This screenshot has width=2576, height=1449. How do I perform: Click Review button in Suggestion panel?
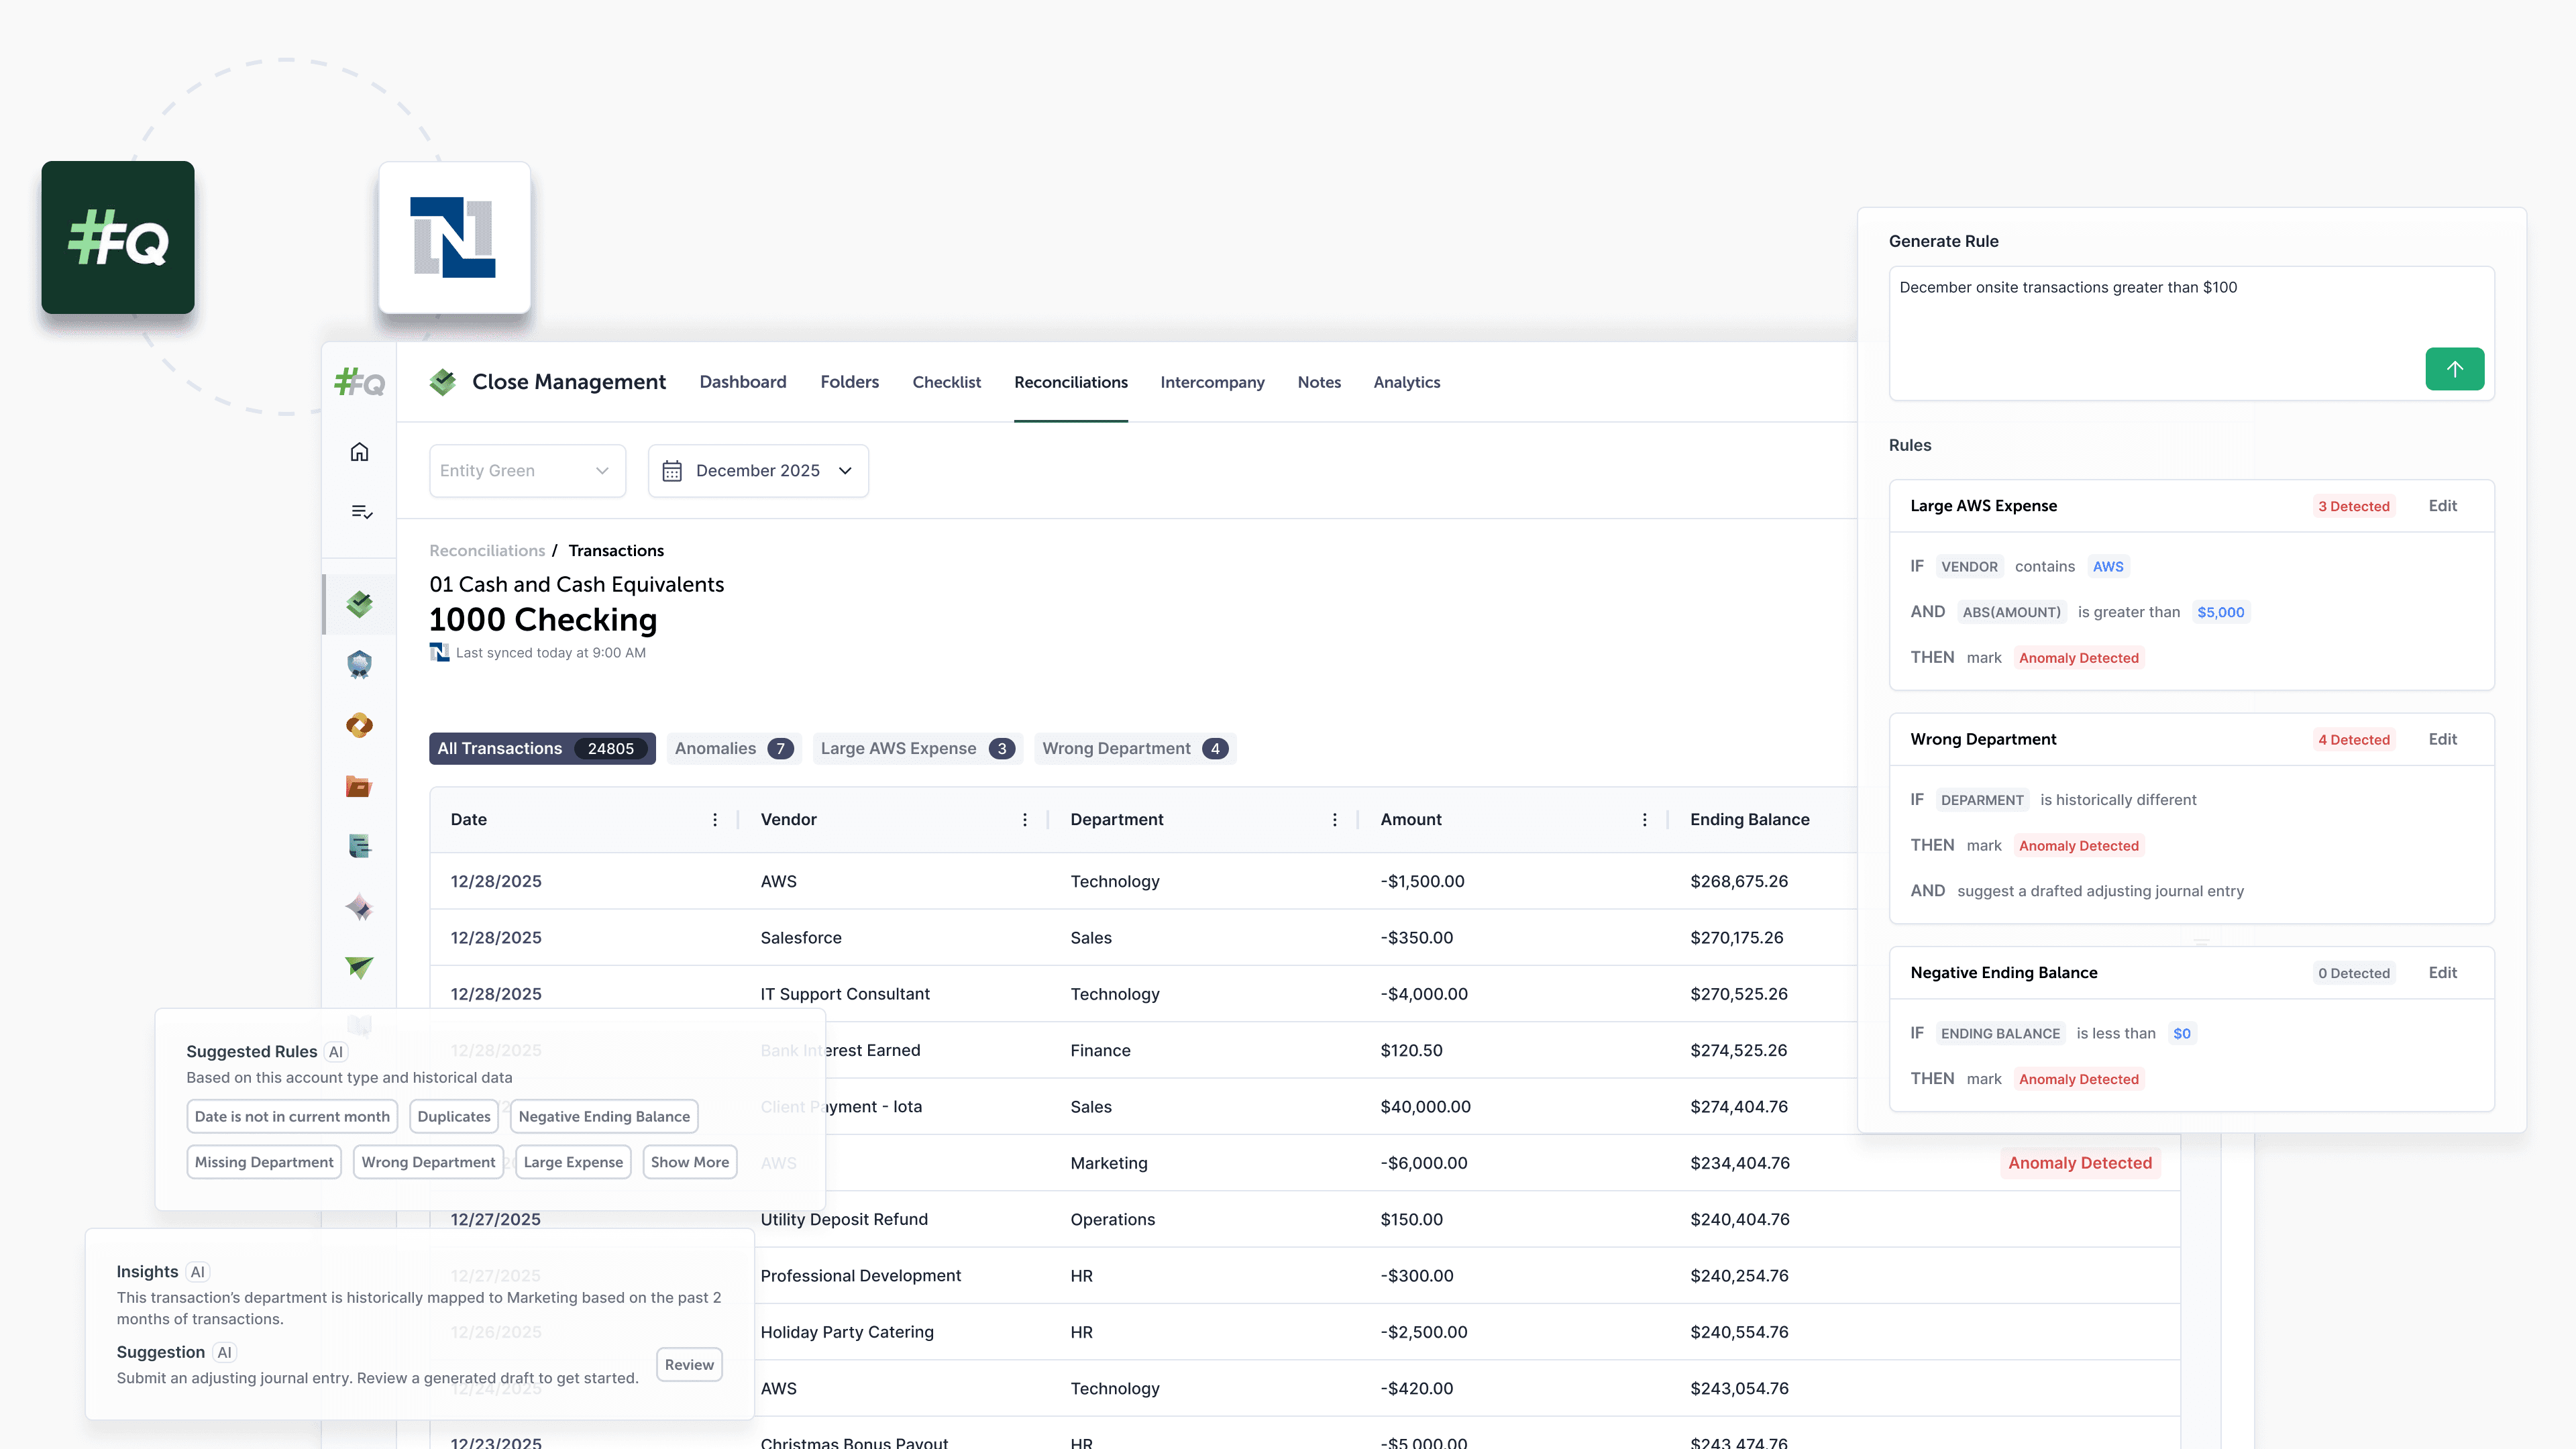689,1365
